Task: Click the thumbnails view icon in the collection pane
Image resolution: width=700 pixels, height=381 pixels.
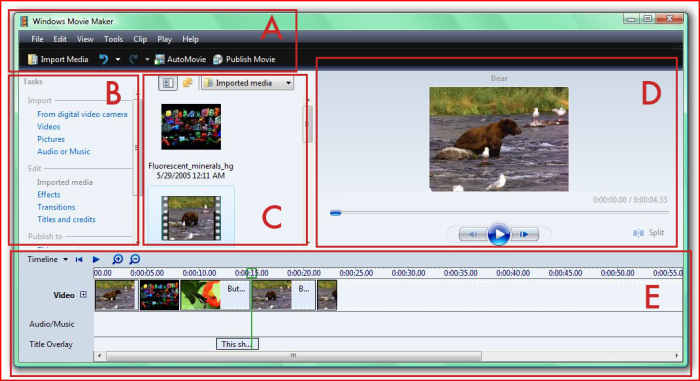Action: (167, 83)
